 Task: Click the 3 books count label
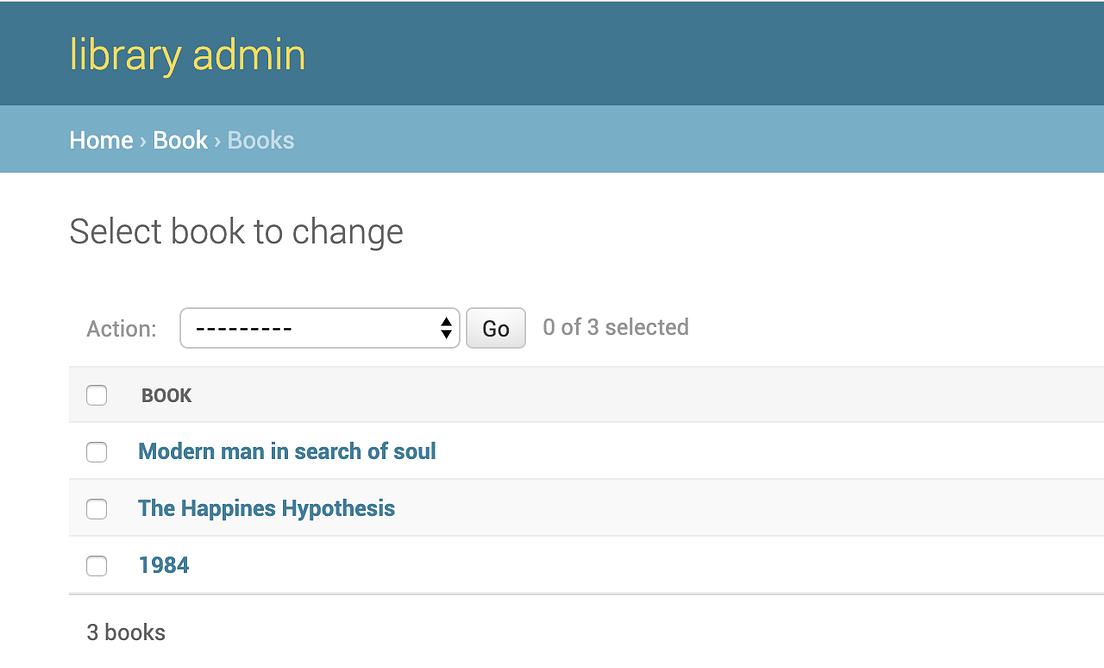click(126, 632)
